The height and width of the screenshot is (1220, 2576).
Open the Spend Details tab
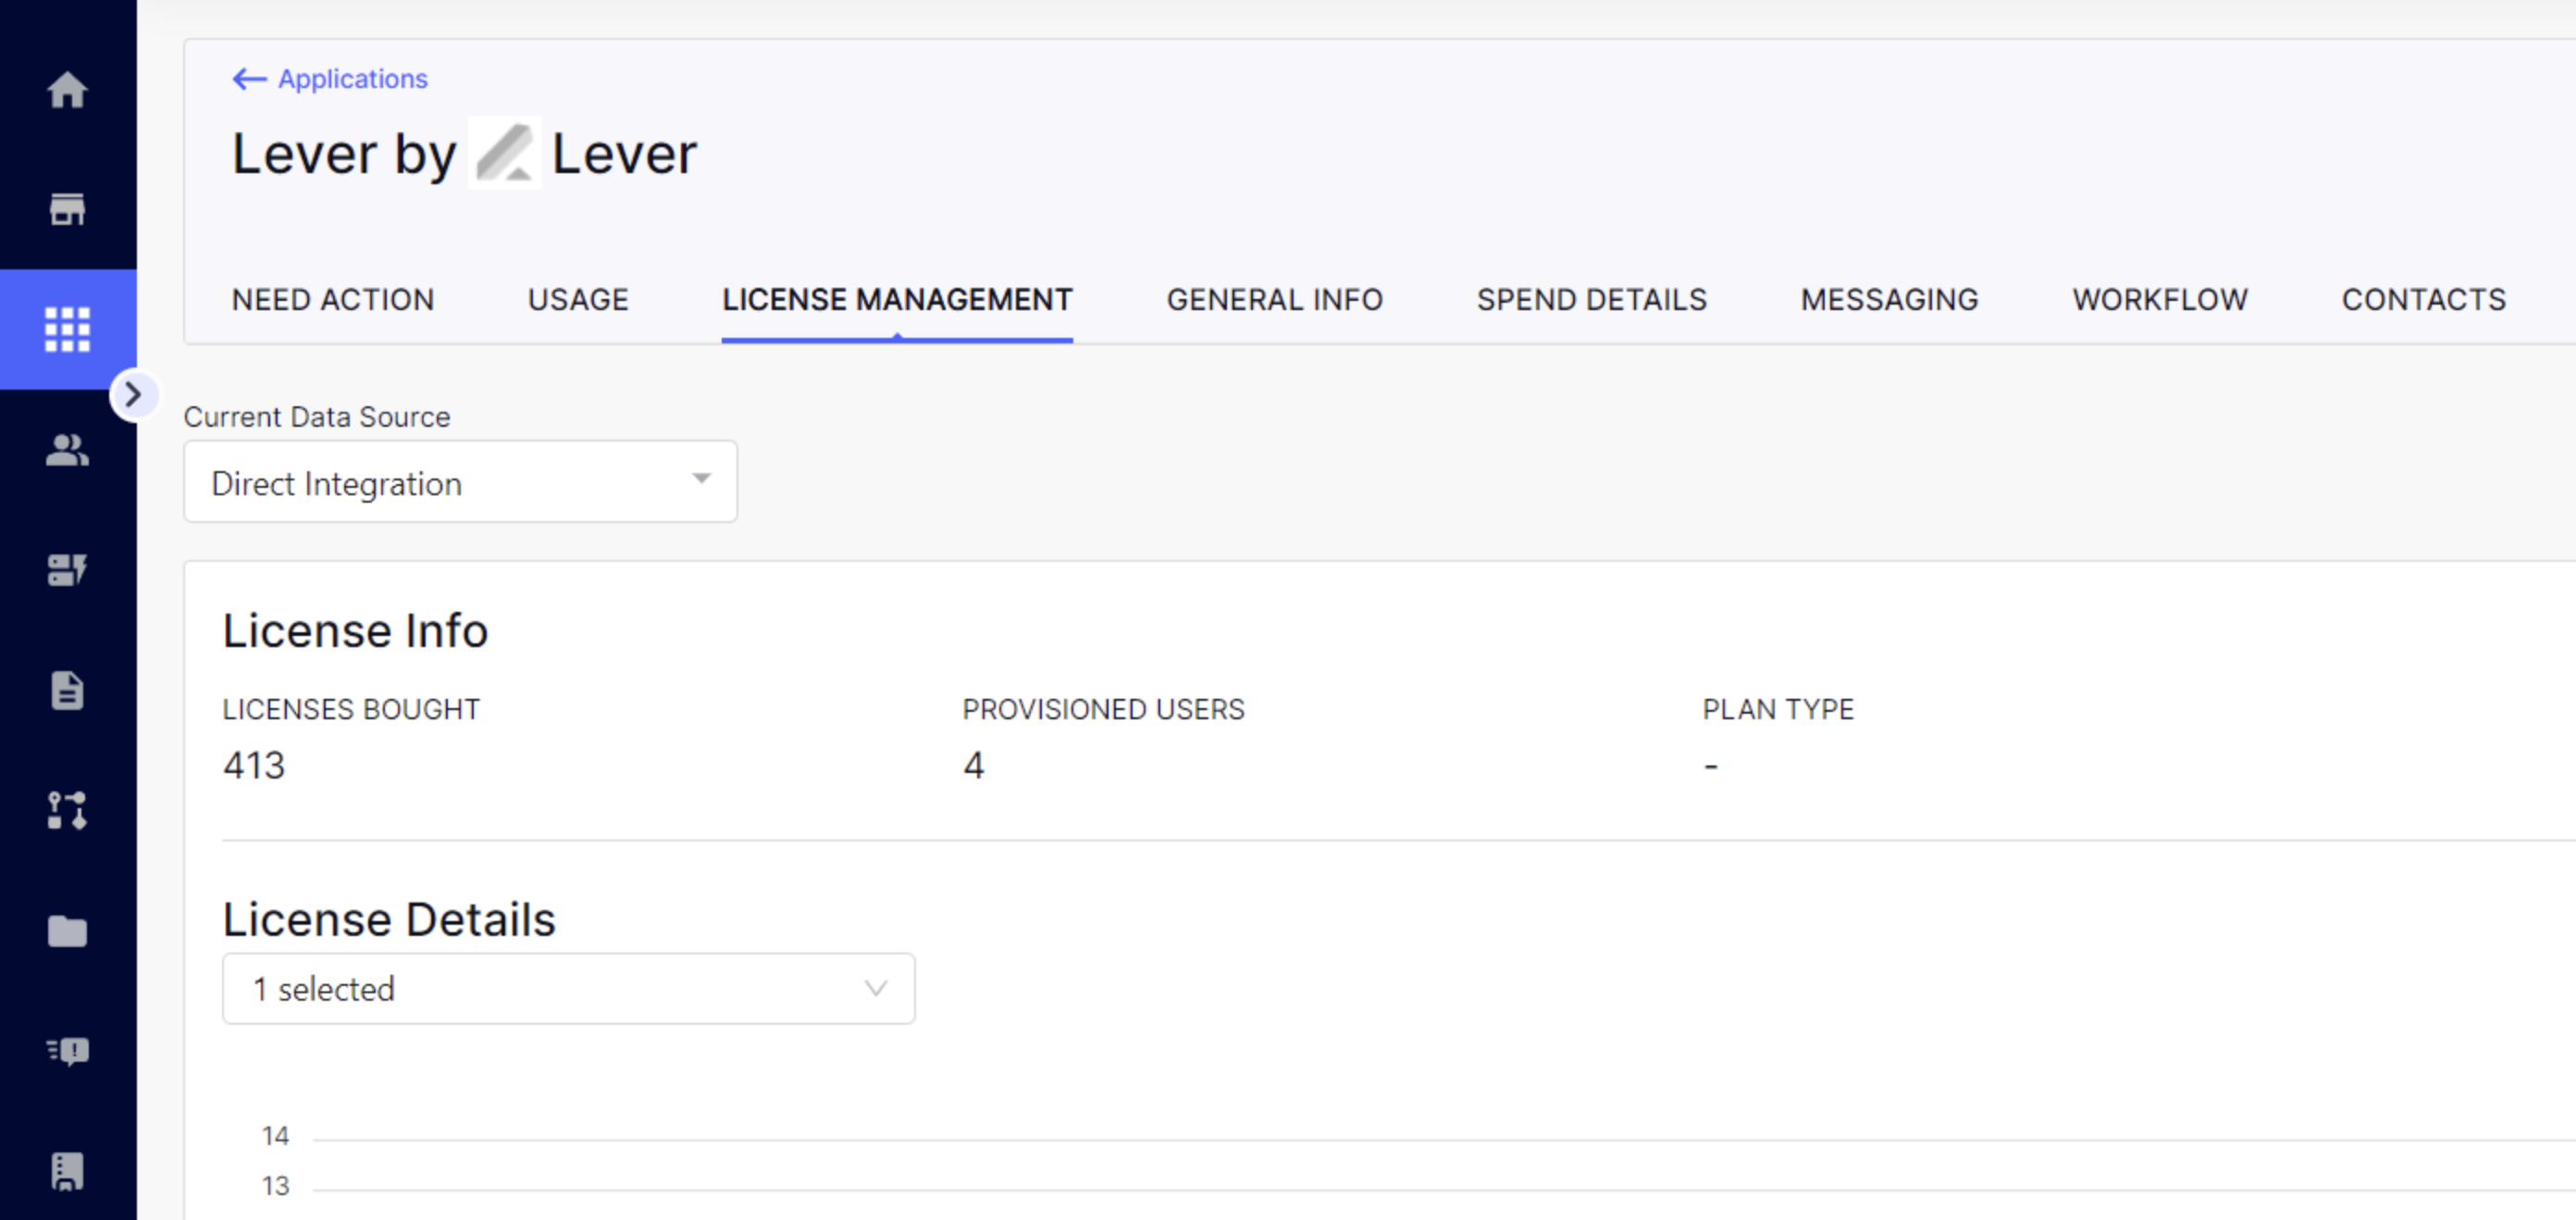click(x=1591, y=299)
